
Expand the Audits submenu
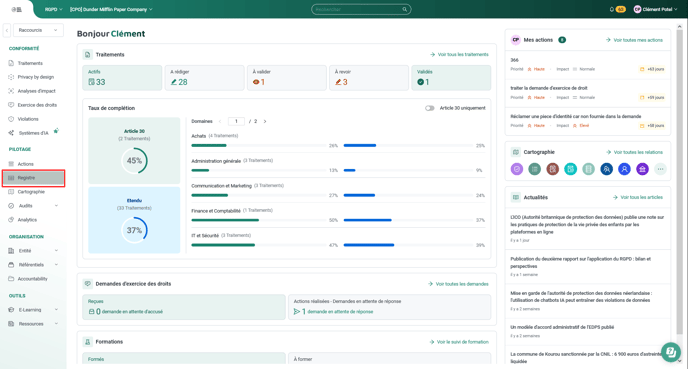point(56,206)
